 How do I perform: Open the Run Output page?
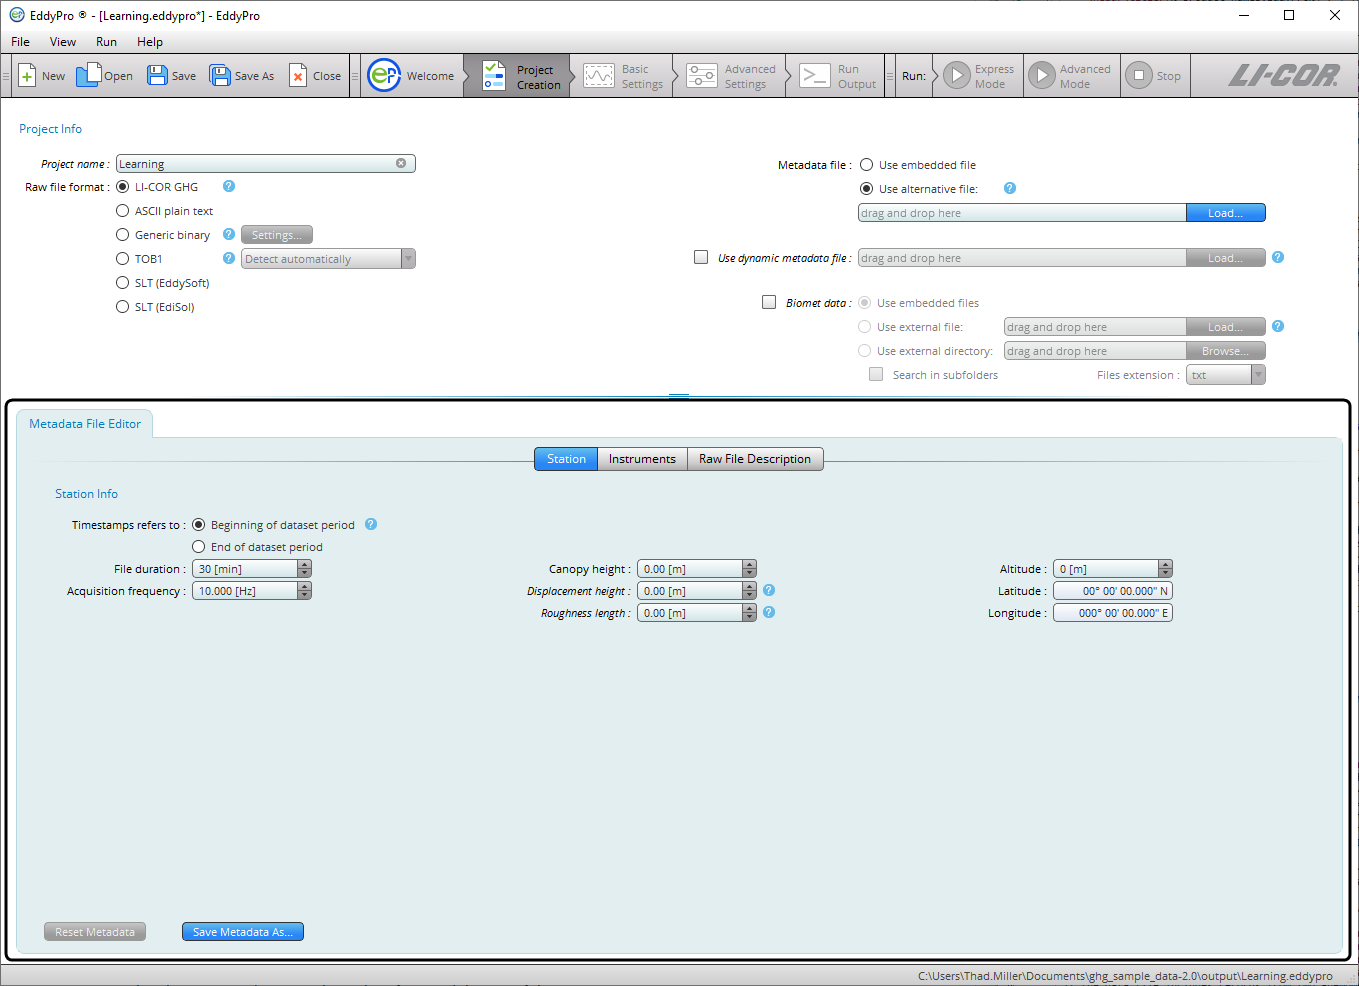(839, 76)
